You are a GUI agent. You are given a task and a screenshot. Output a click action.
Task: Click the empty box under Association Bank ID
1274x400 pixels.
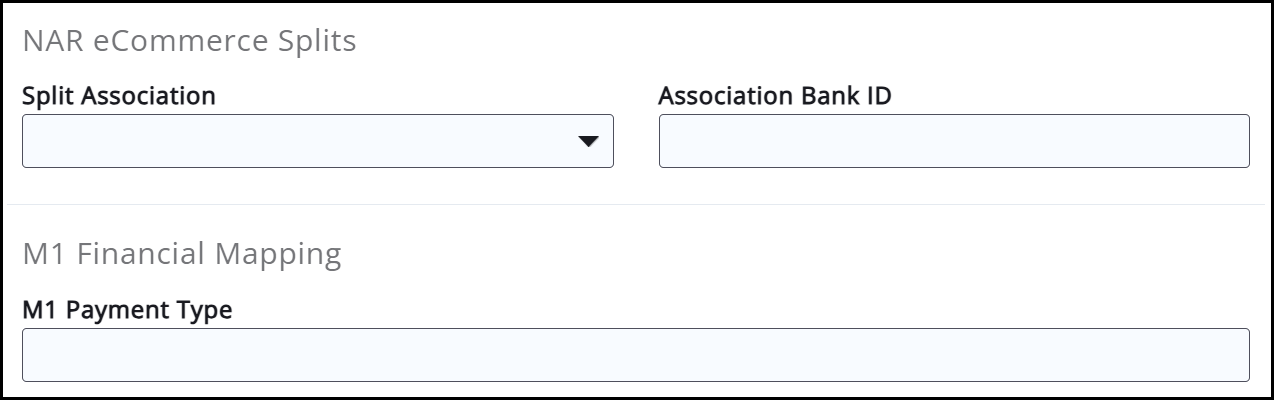tap(953, 141)
